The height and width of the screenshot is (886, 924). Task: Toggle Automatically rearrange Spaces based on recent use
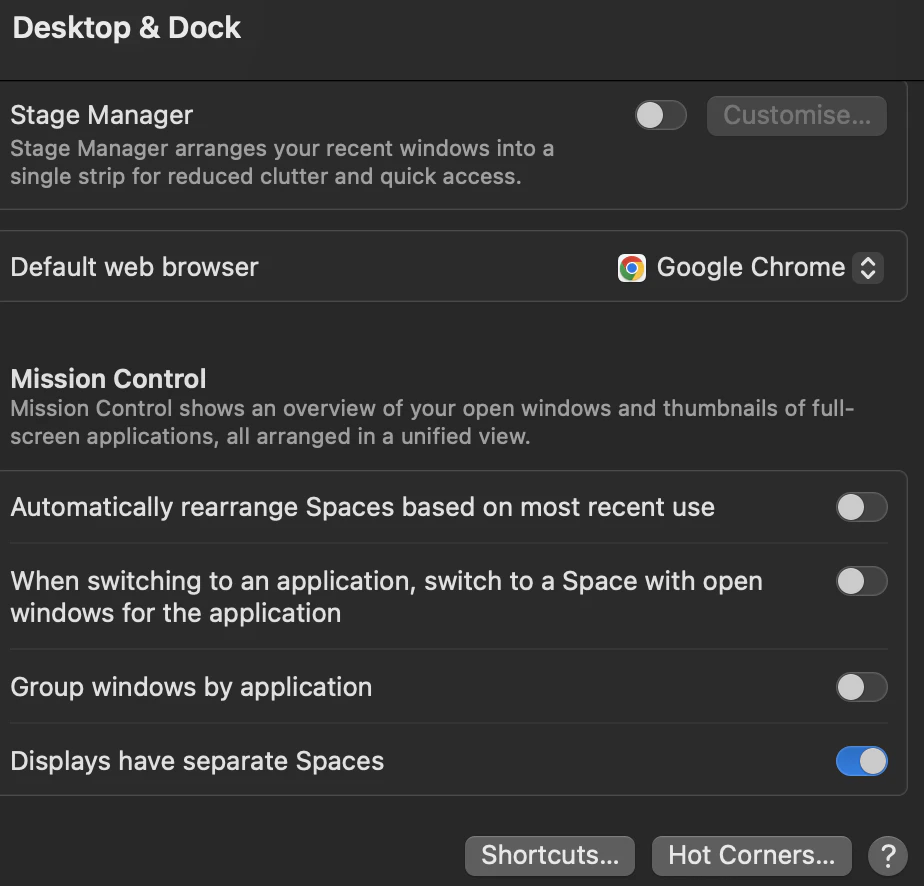pyautogui.click(x=862, y=507)
